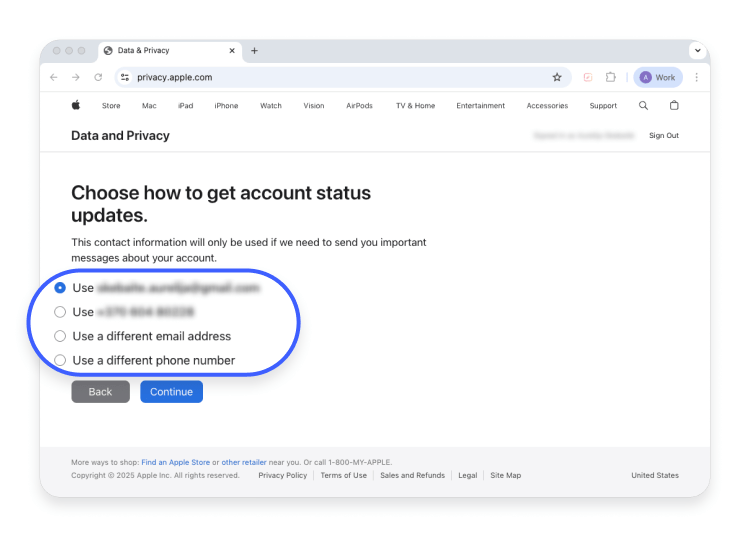Click the Sign Out link
This screenshot has width=750, height=537.
664,135
